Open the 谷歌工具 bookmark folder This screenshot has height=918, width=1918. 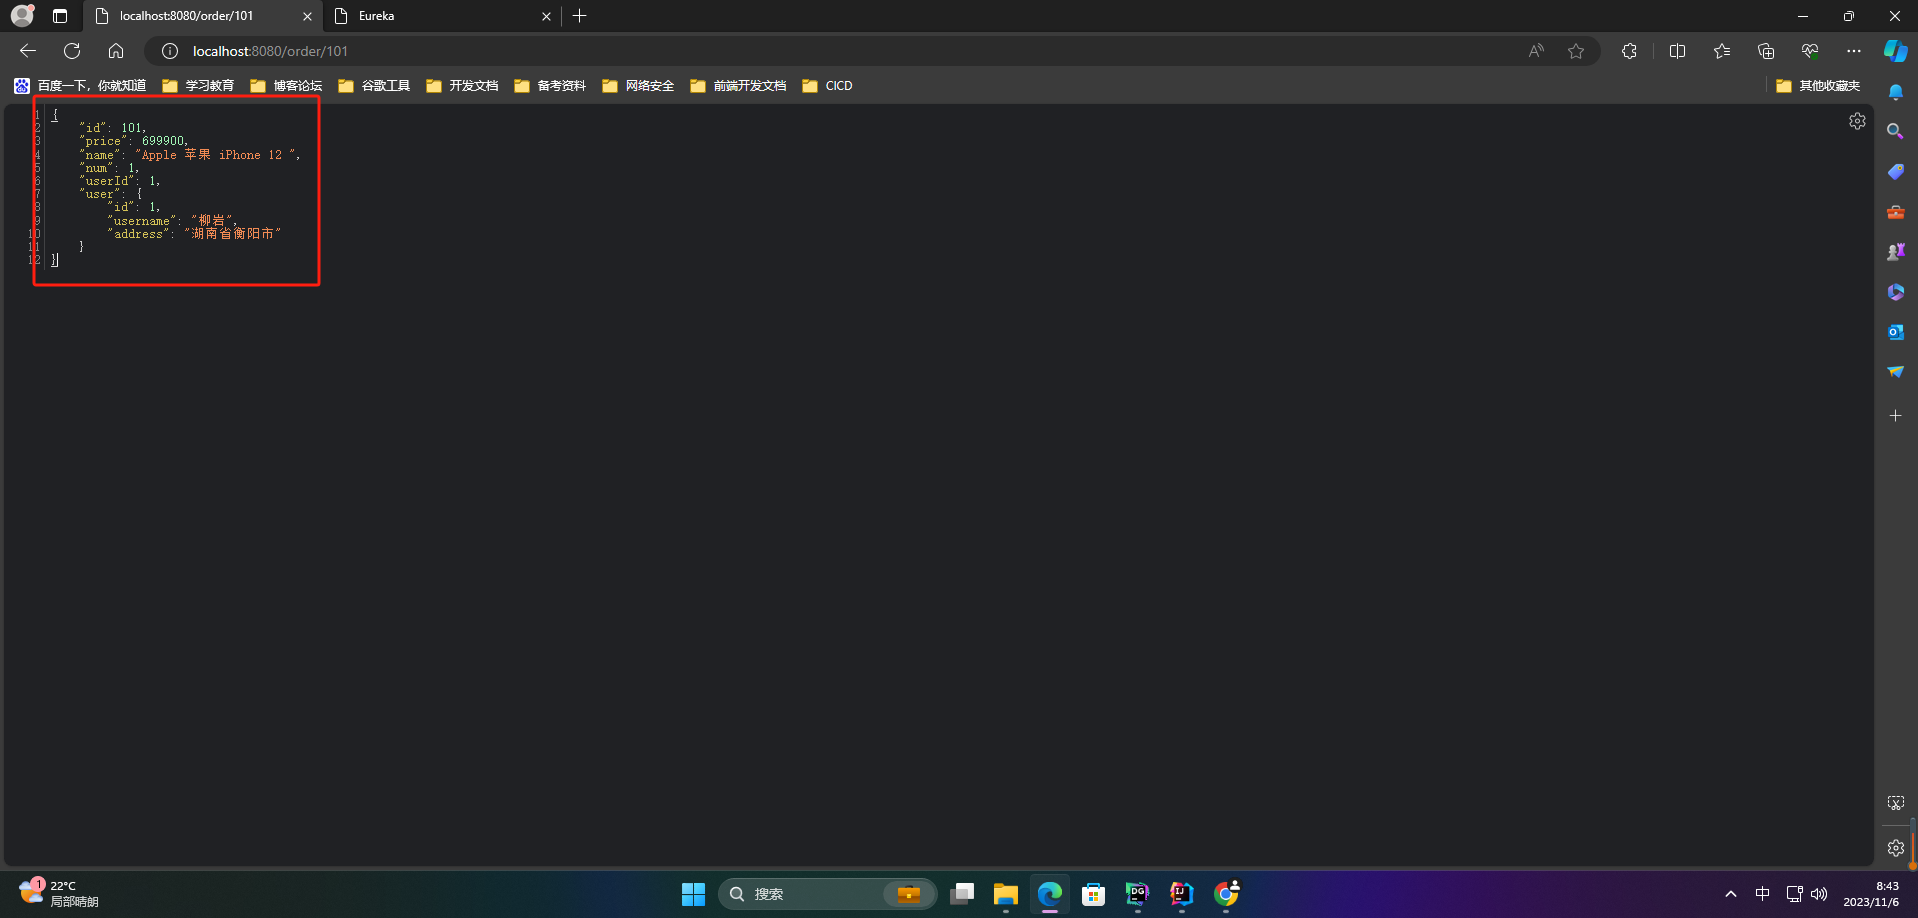tap(374, 86)
